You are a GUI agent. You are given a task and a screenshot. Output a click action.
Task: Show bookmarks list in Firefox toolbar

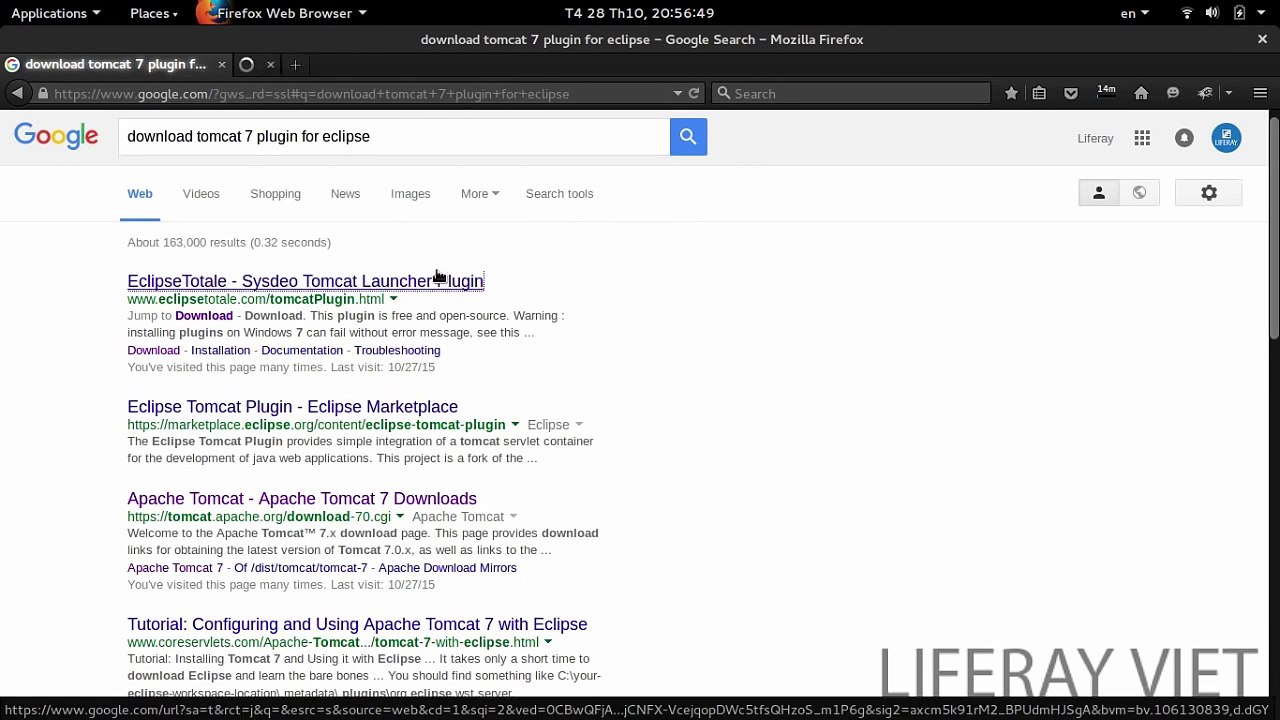(1039, 93)
